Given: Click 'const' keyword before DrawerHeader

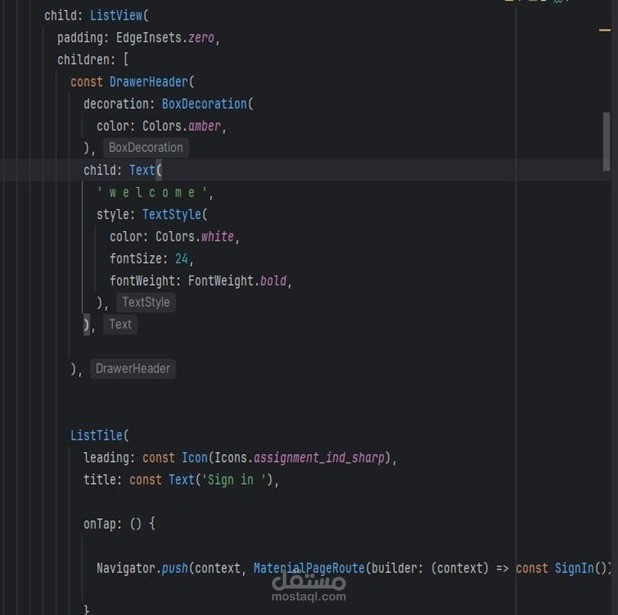Looking at the screenshot, I should tap(86, 82).
